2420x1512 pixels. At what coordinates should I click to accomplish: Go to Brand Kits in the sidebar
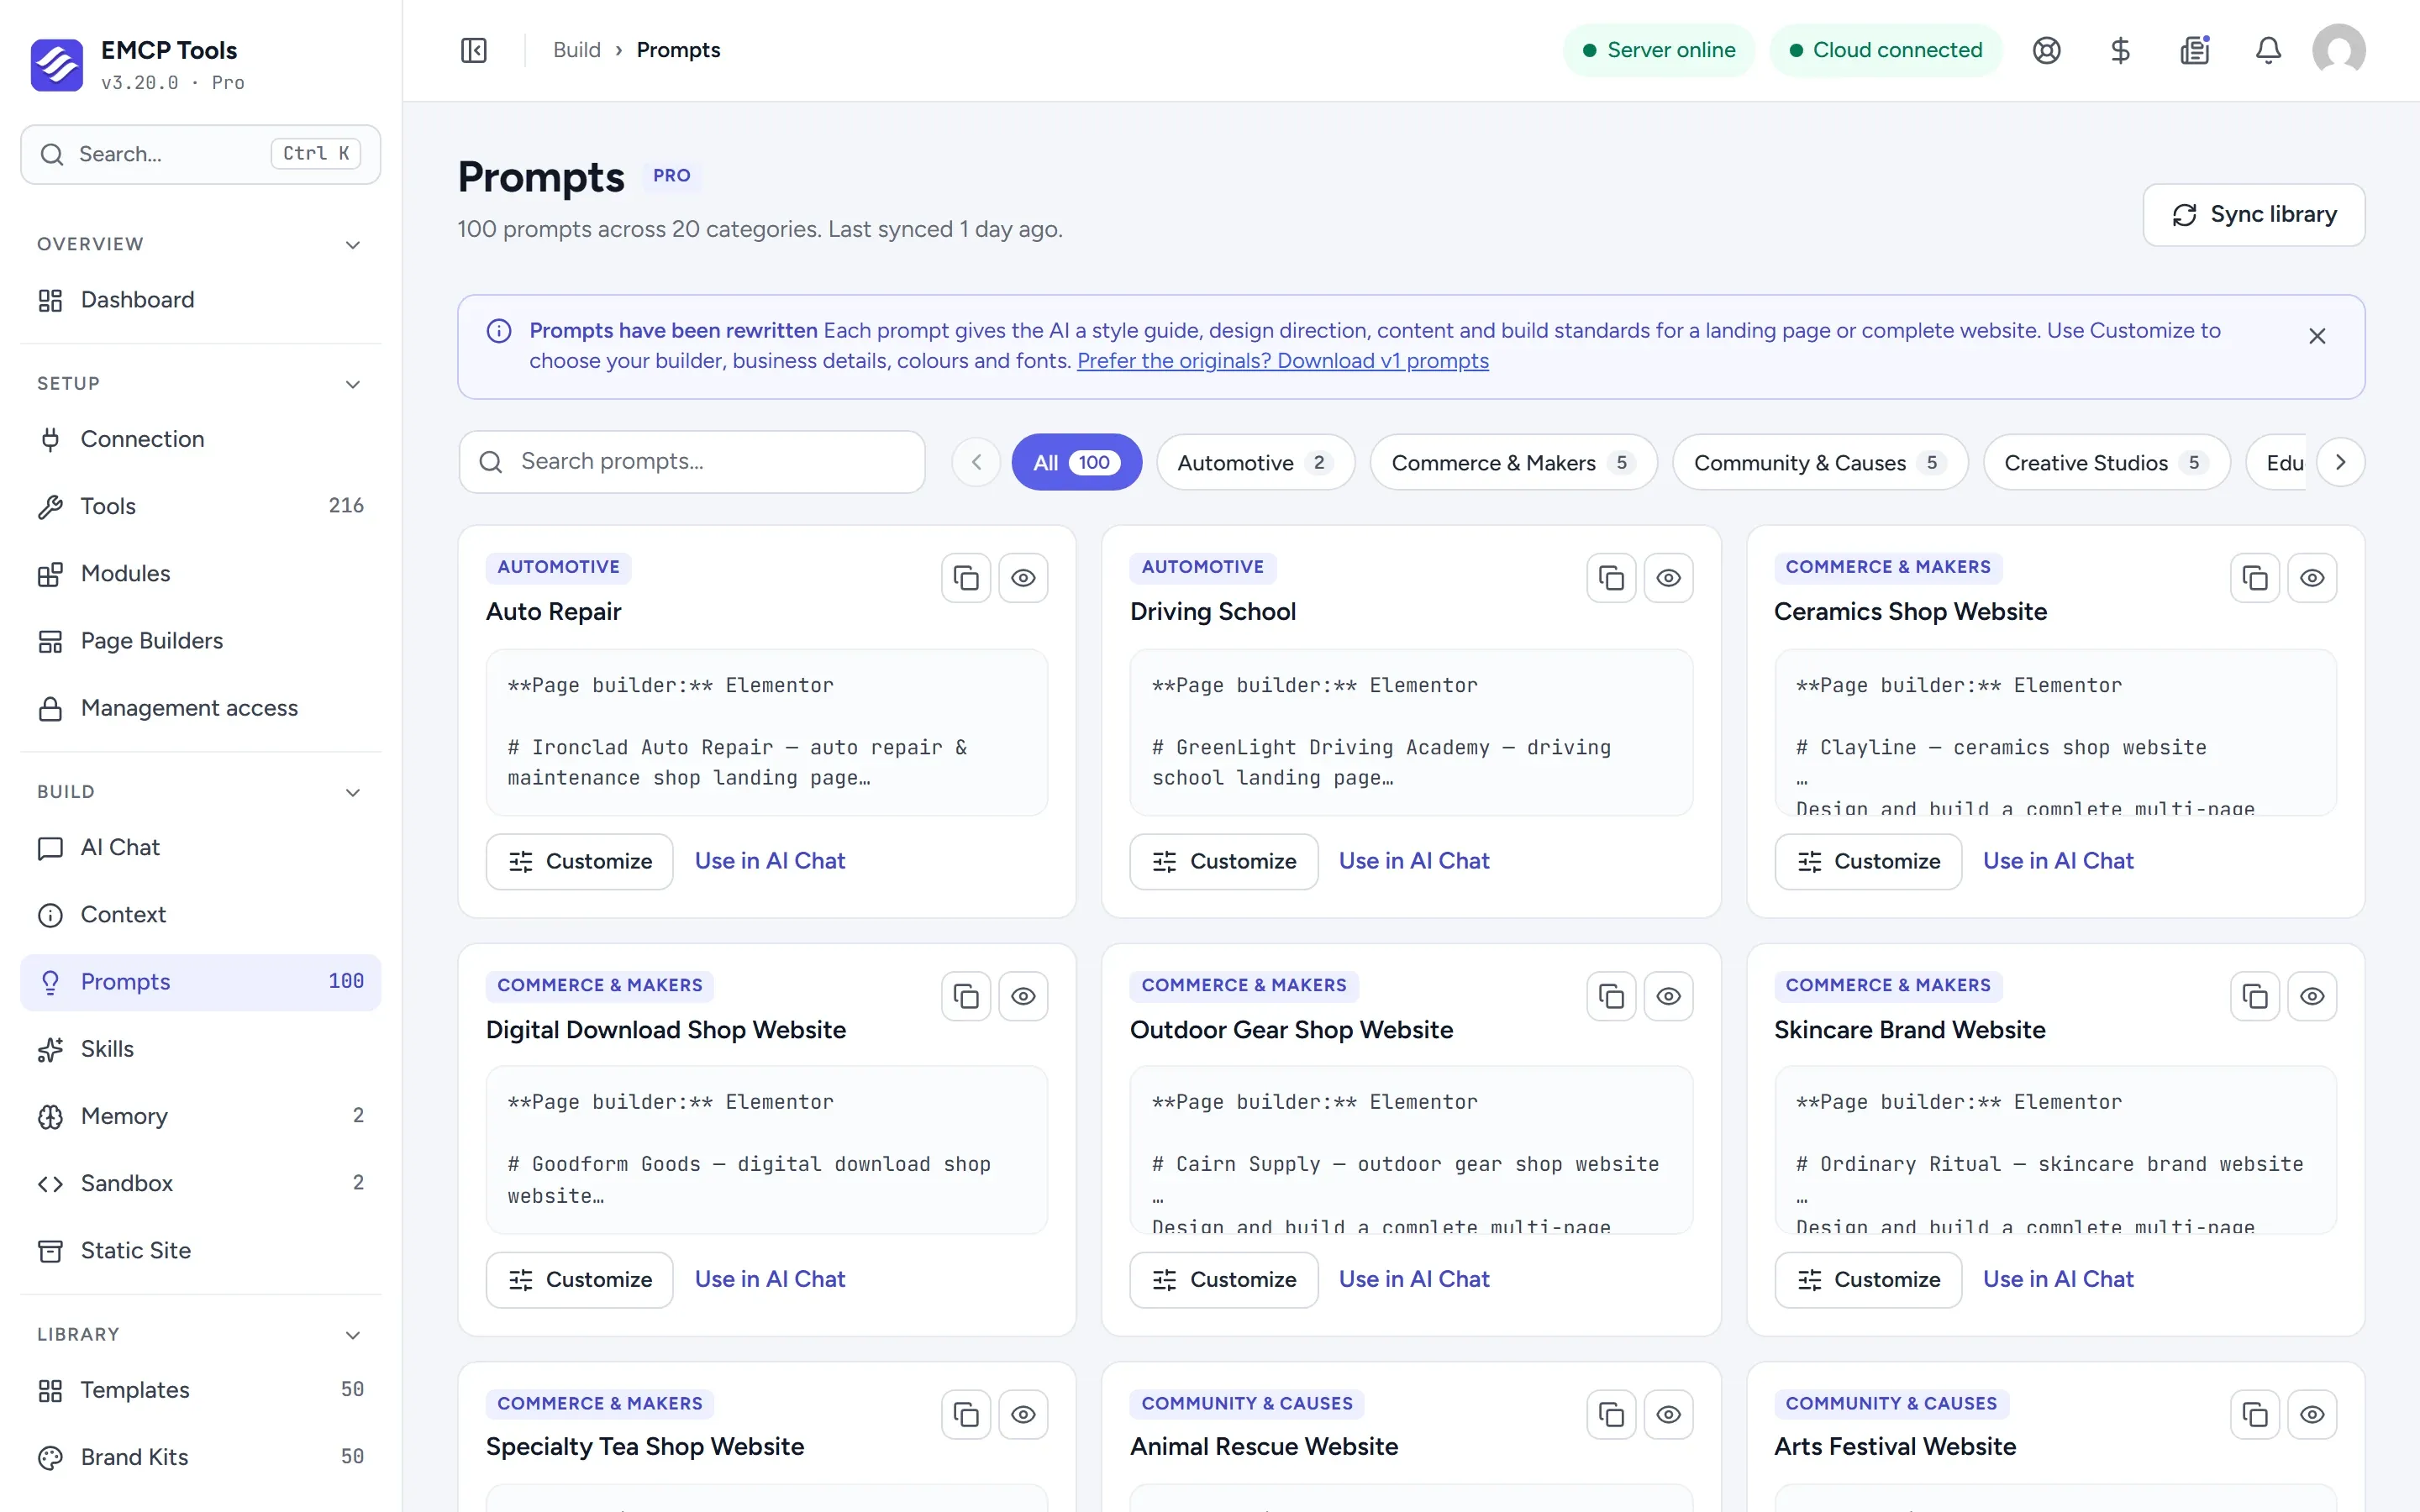(x=200, y=1457)
